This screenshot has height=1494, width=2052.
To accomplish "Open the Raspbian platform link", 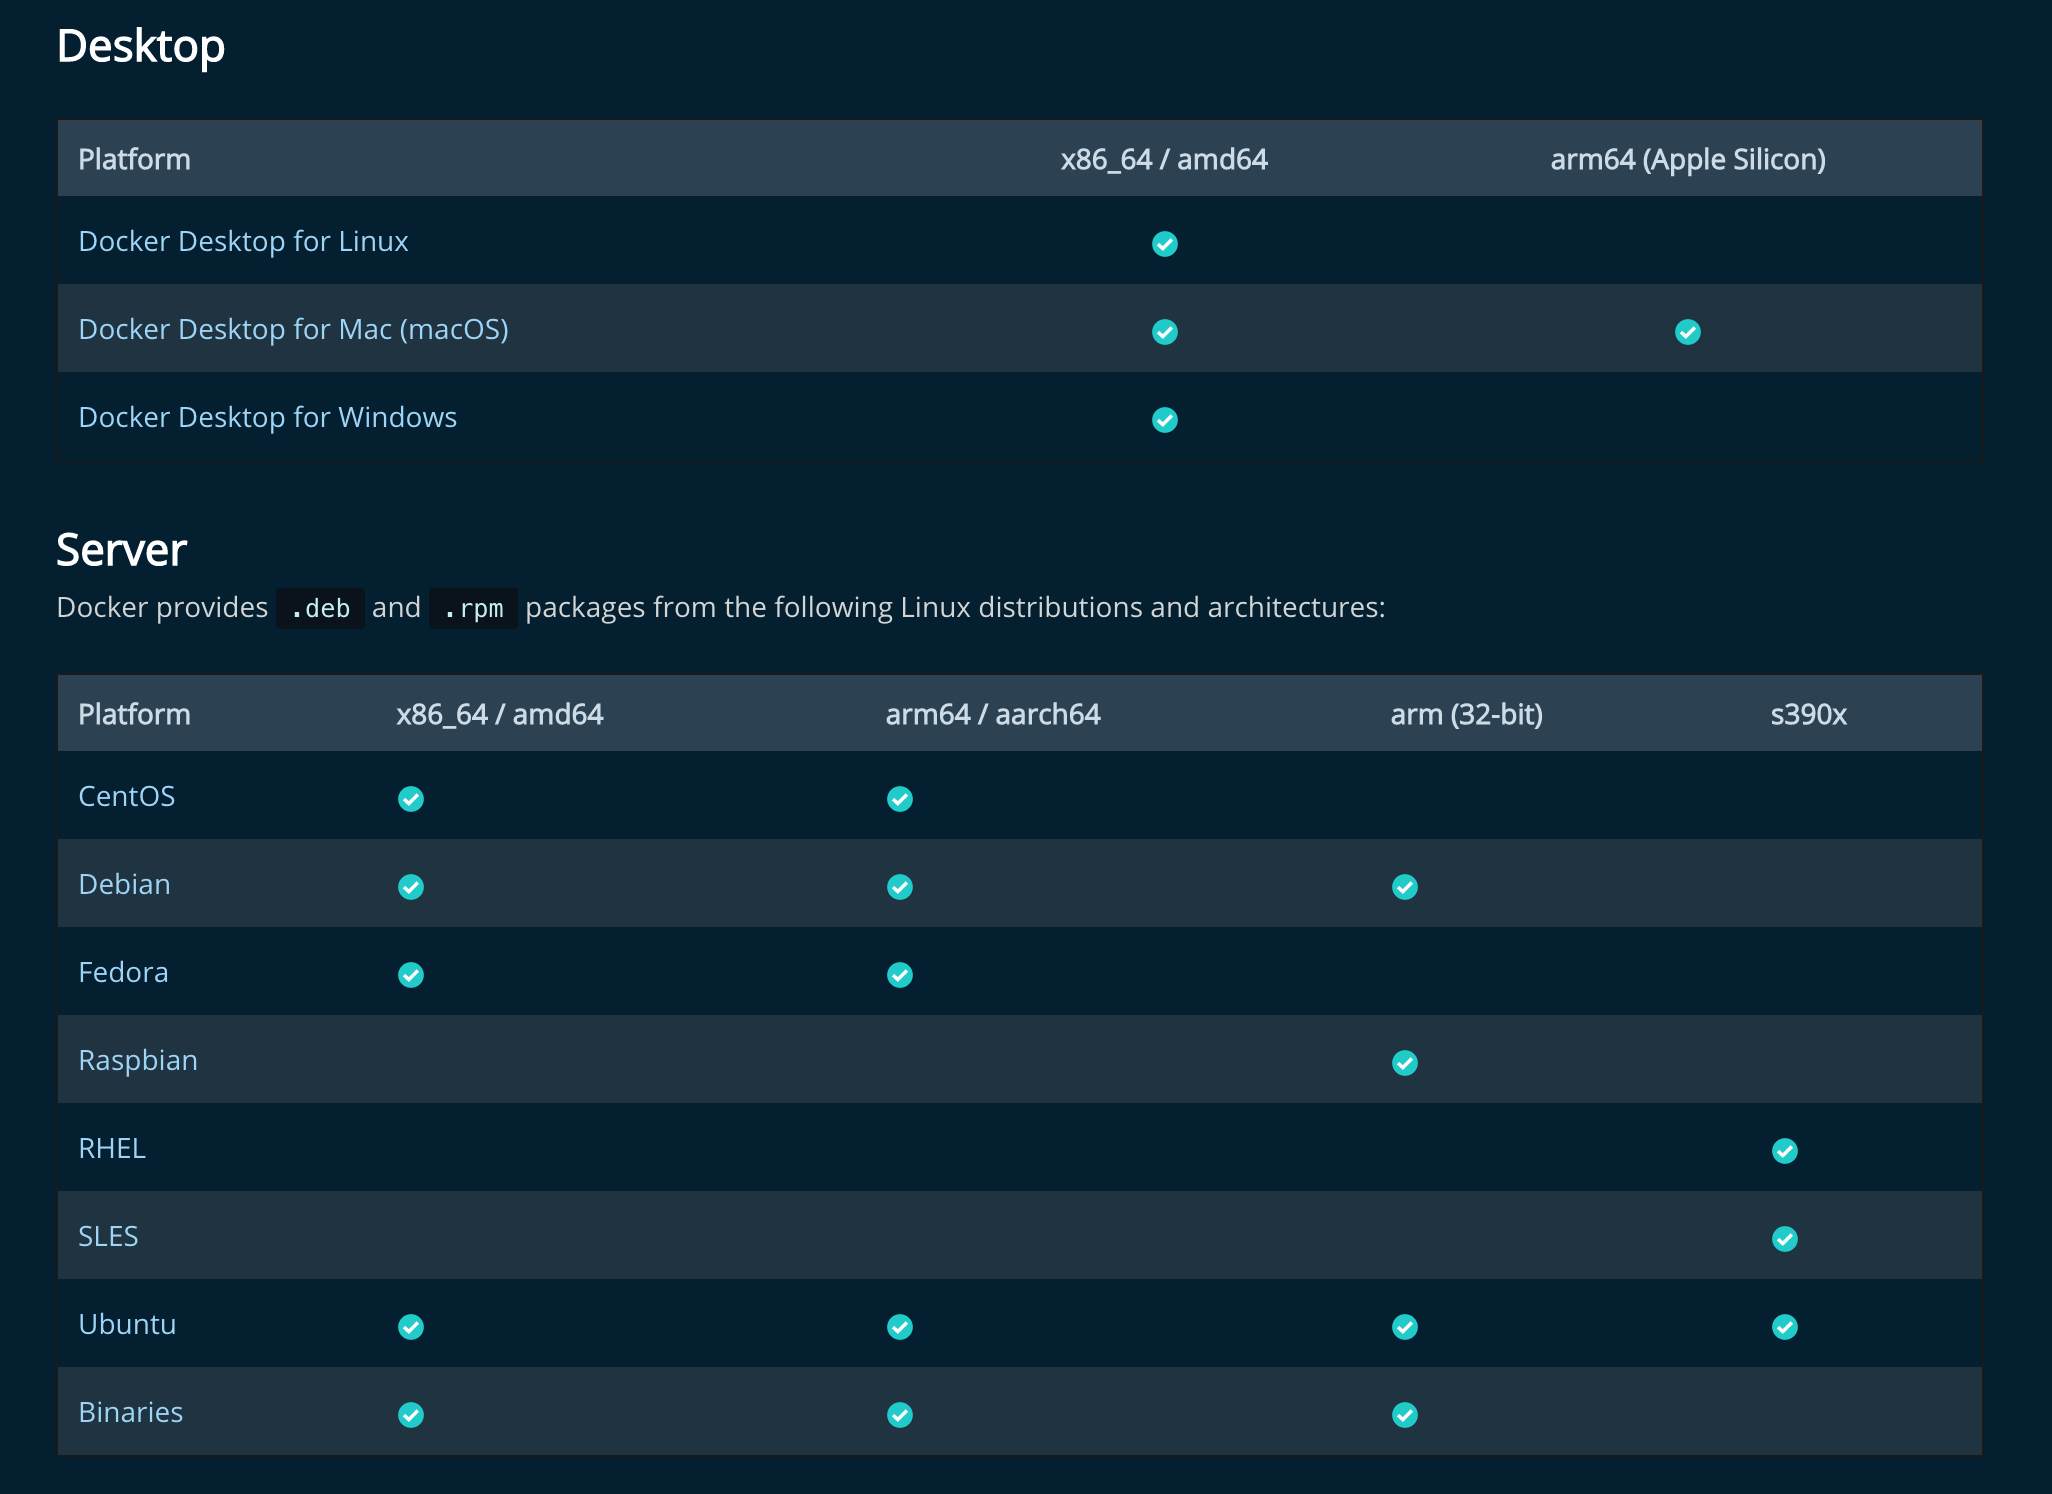I will [138, 1061].
